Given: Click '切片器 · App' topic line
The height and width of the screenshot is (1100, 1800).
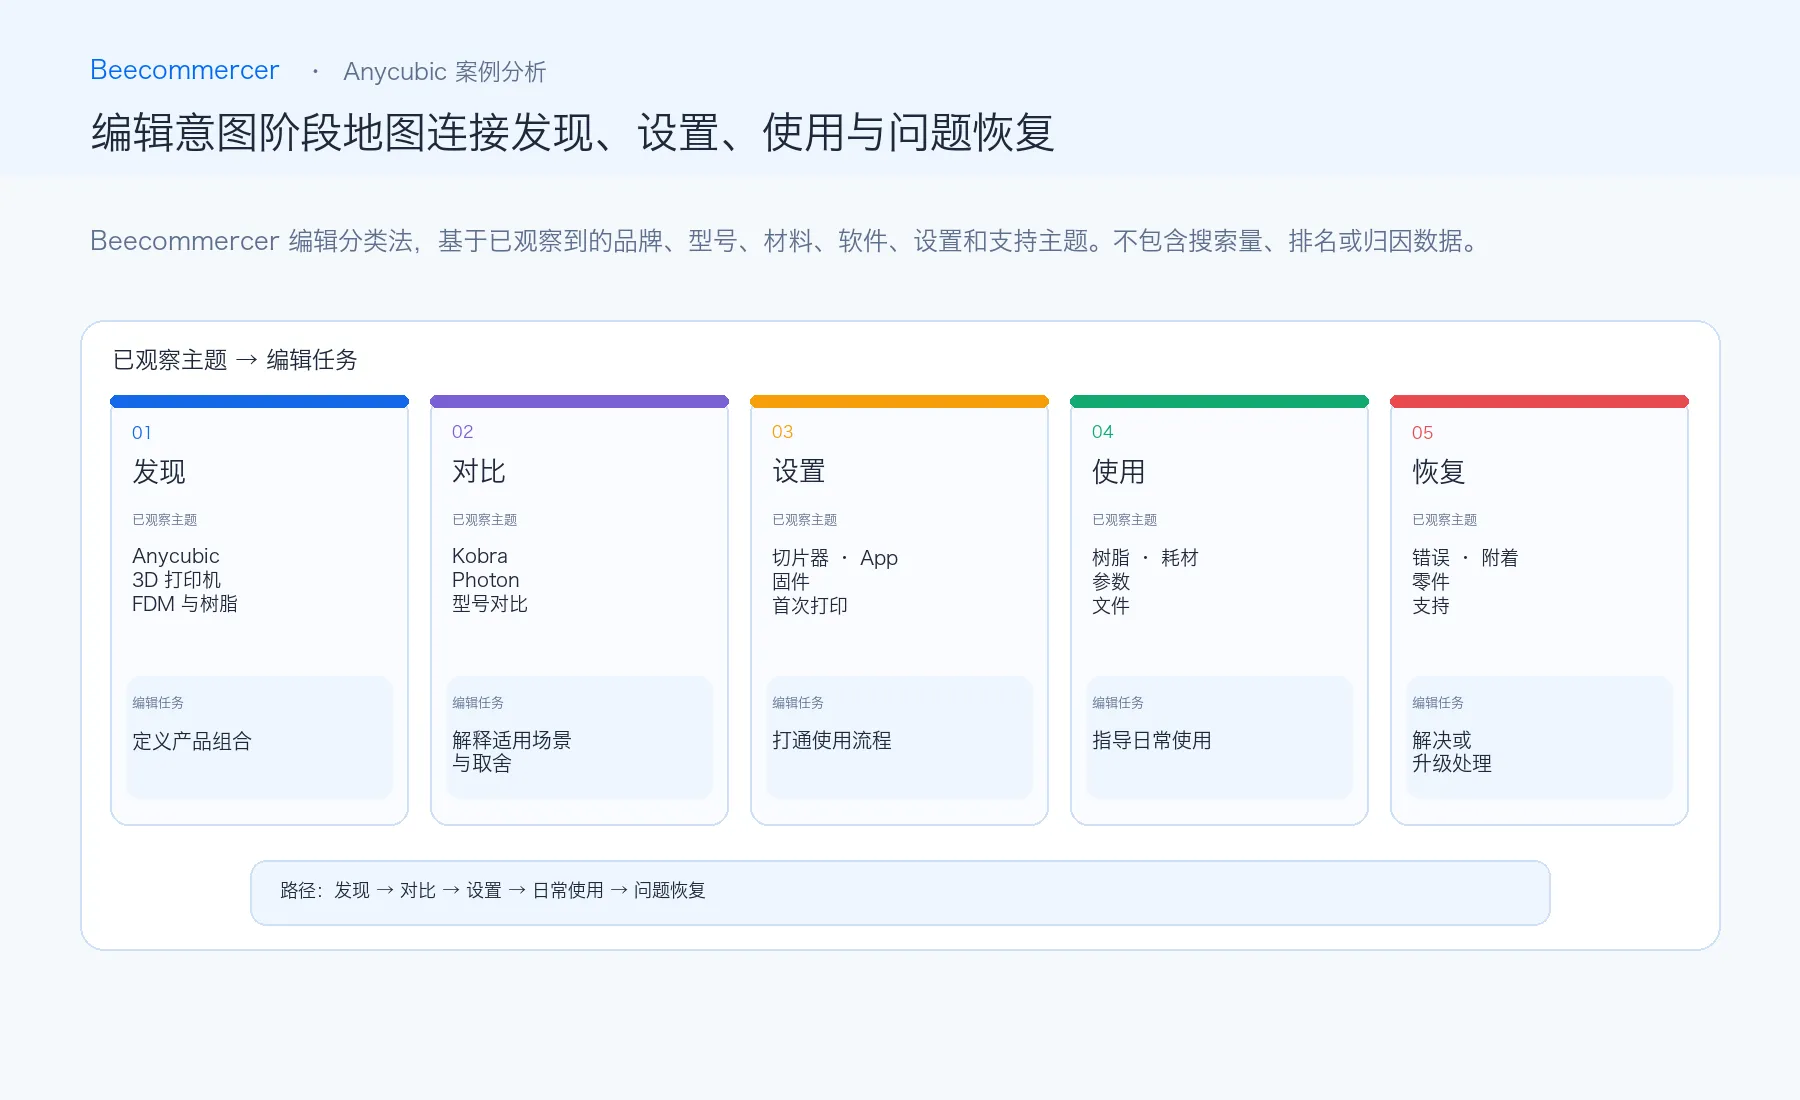Looking at the screenshot, I should point(835,558).
